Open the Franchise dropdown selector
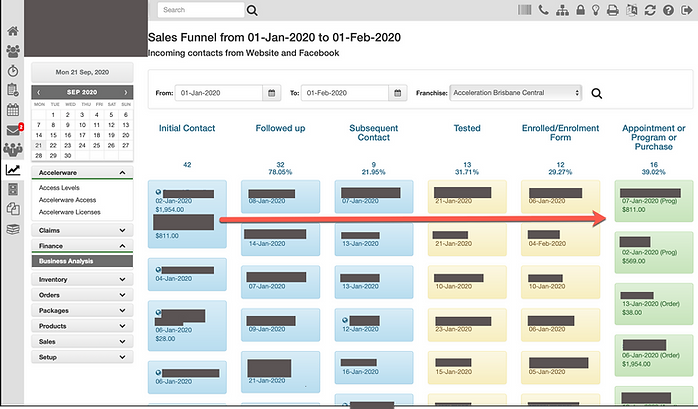Screen dimensions: 698x409 pos(515,93)
